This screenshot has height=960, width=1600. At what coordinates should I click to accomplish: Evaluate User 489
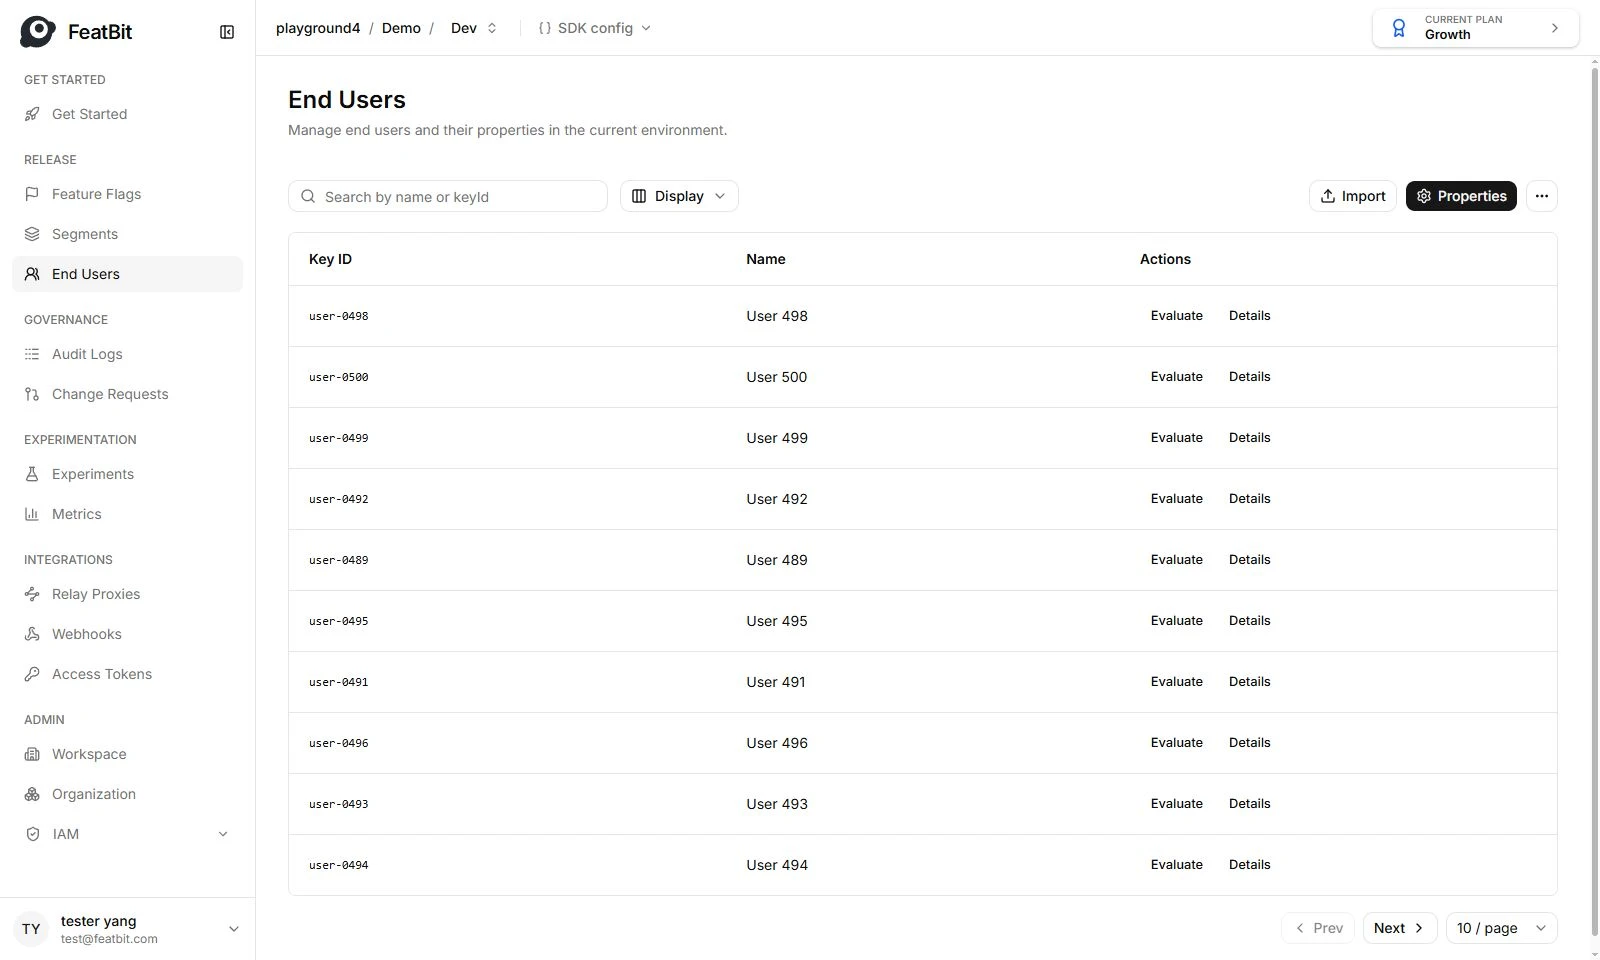coord(1177,560)
